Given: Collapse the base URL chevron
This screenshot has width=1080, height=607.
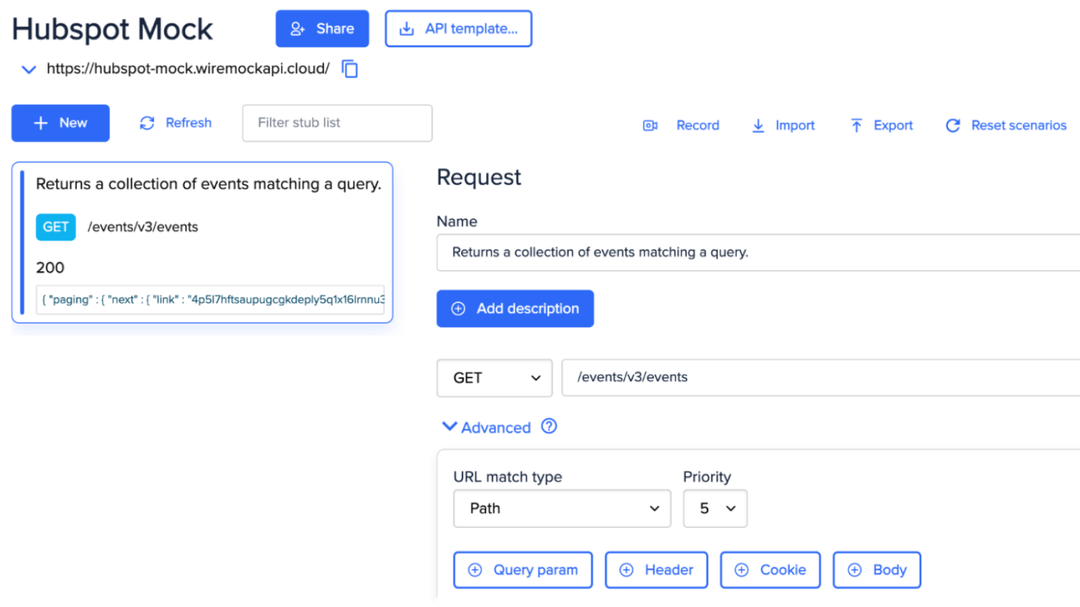Looking at the screenshot, I should pyautogui.click(x=29, y=69).
